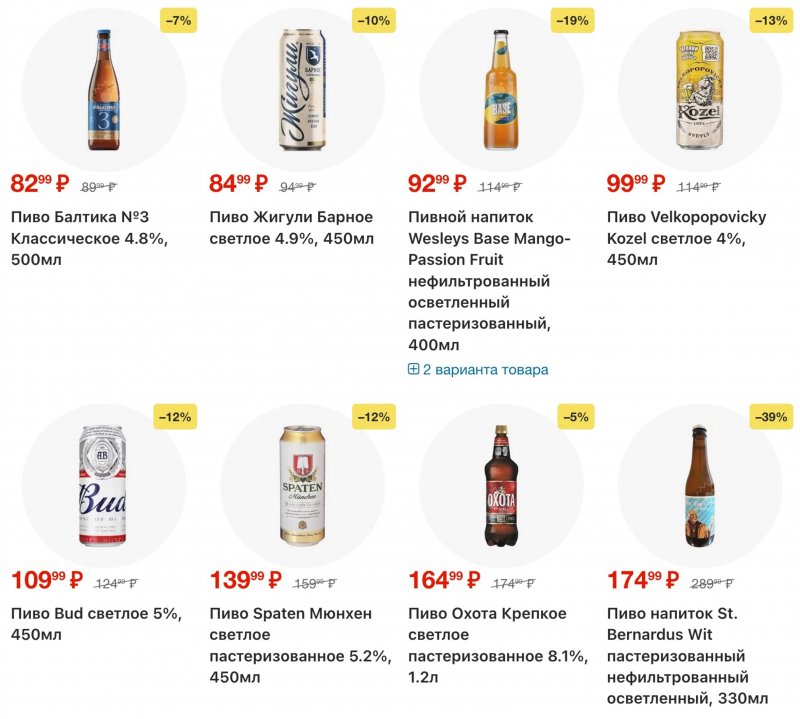
Task: Open "Пиво Velkopopovicky Kozel светлое" product link
Action: tap(686, 238)
